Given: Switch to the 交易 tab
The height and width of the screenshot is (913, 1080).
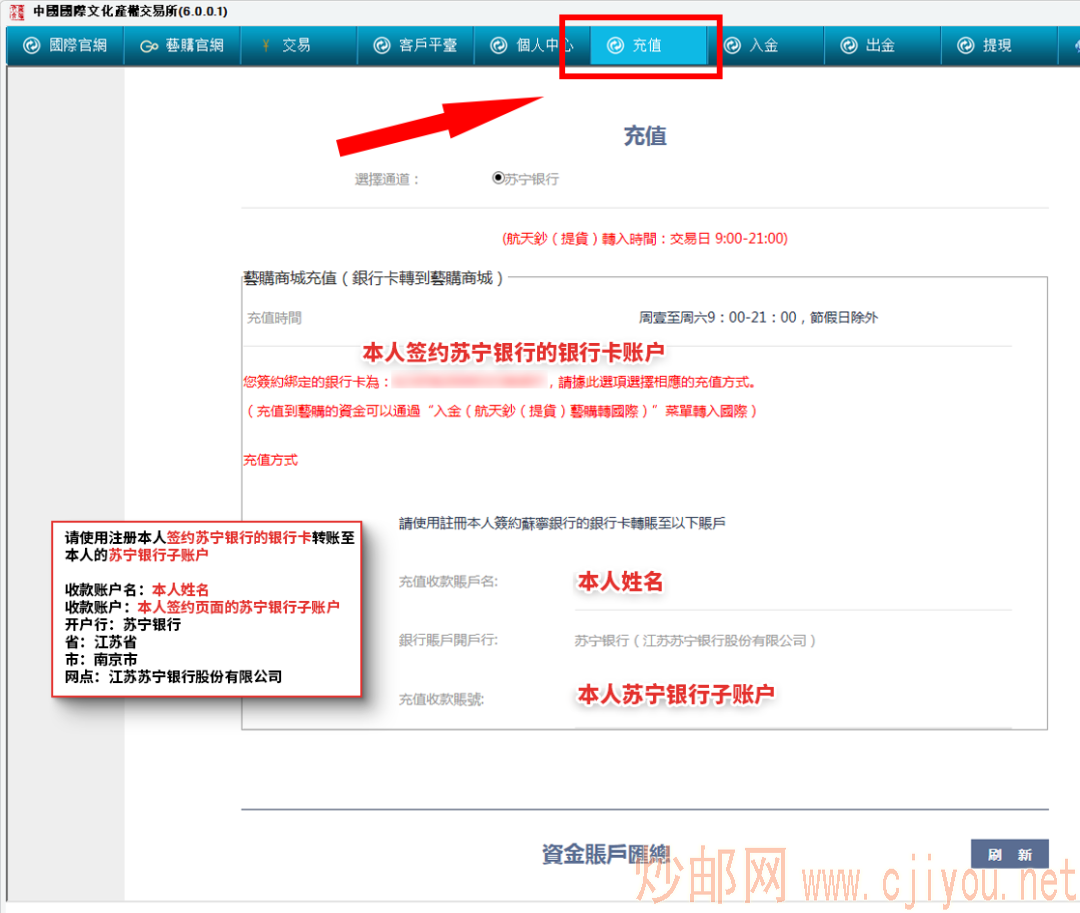Looking at the screenshot, I should click(x=299, y=45).
